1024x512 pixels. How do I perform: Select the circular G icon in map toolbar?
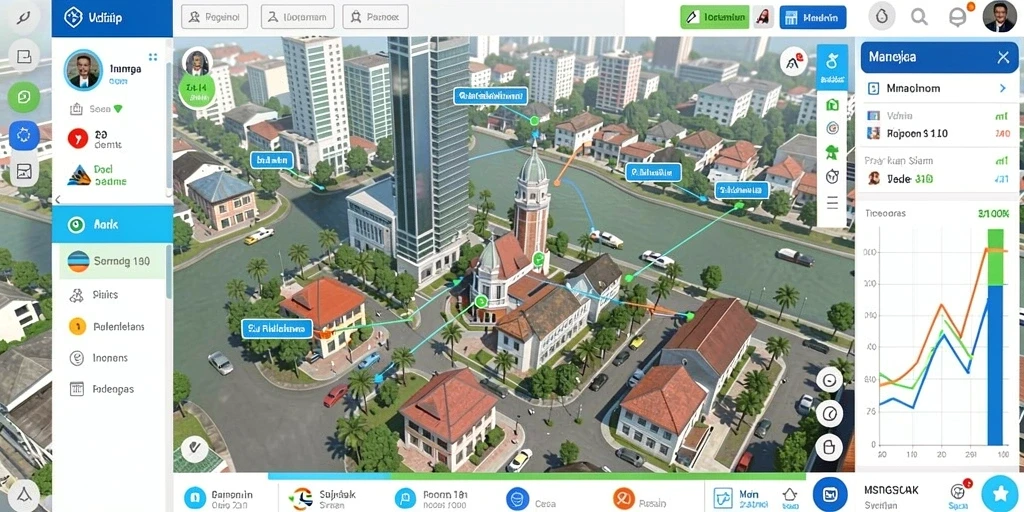pyautogui.click(x=832, y=128)
